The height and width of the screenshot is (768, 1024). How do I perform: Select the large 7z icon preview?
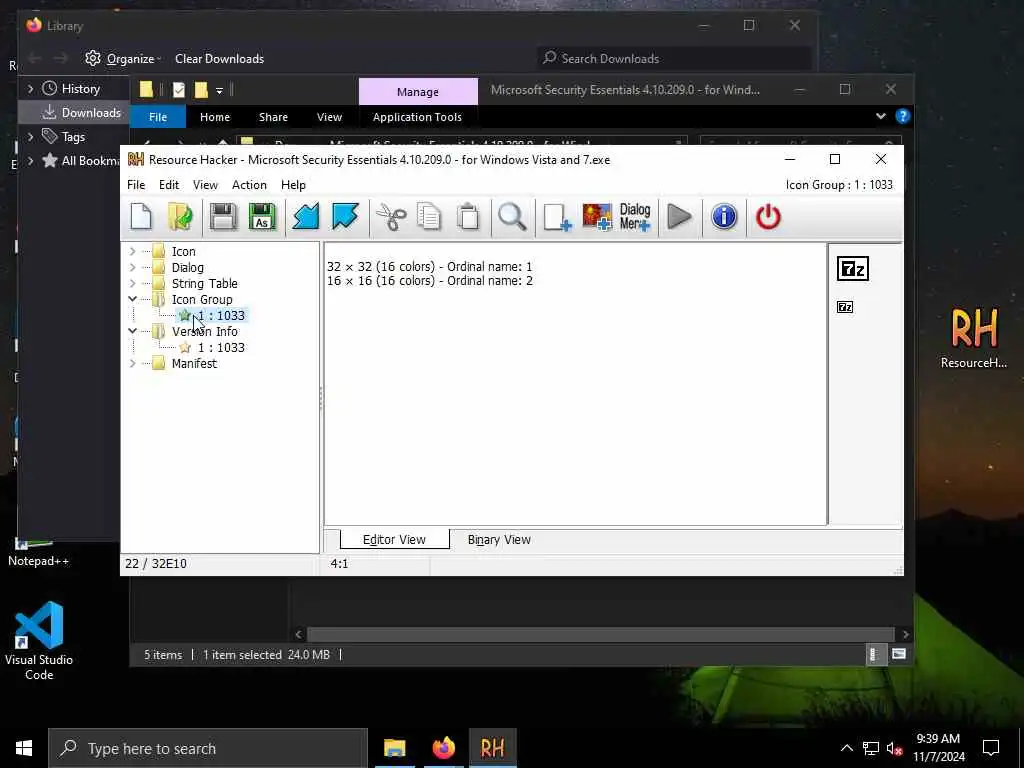[852, 268]
